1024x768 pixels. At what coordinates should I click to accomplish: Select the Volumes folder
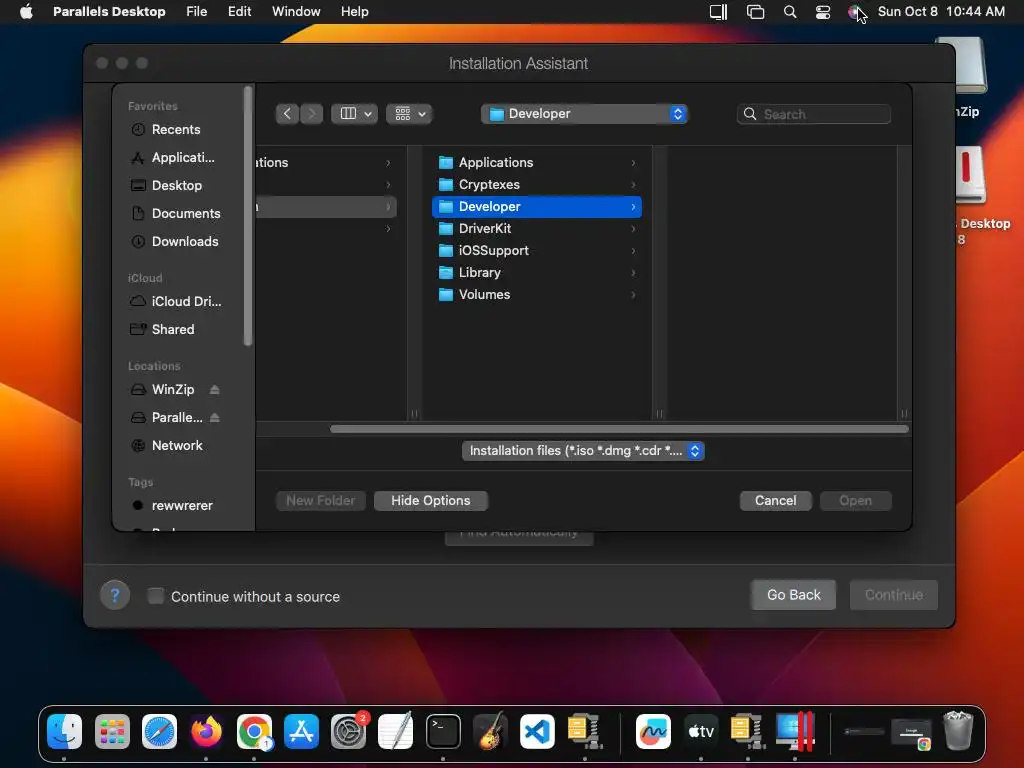click(x=537, y=295)
